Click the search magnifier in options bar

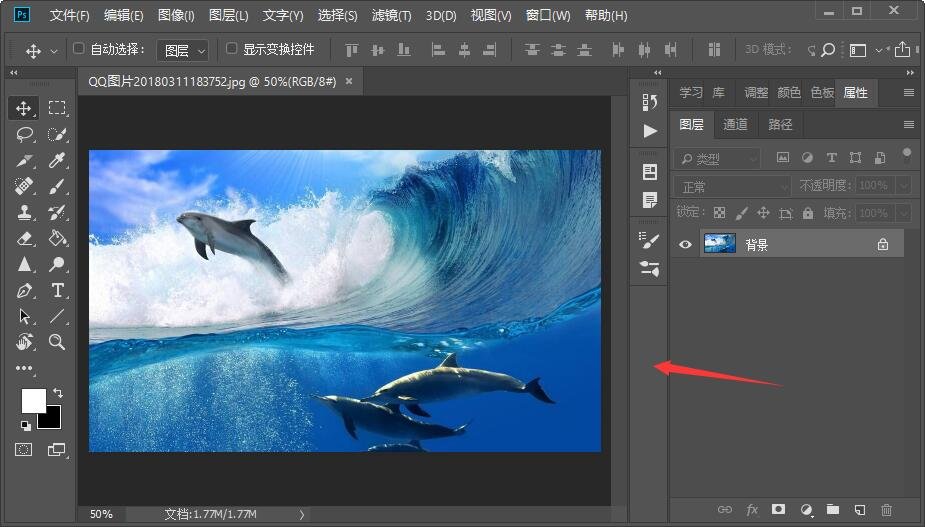828,50
